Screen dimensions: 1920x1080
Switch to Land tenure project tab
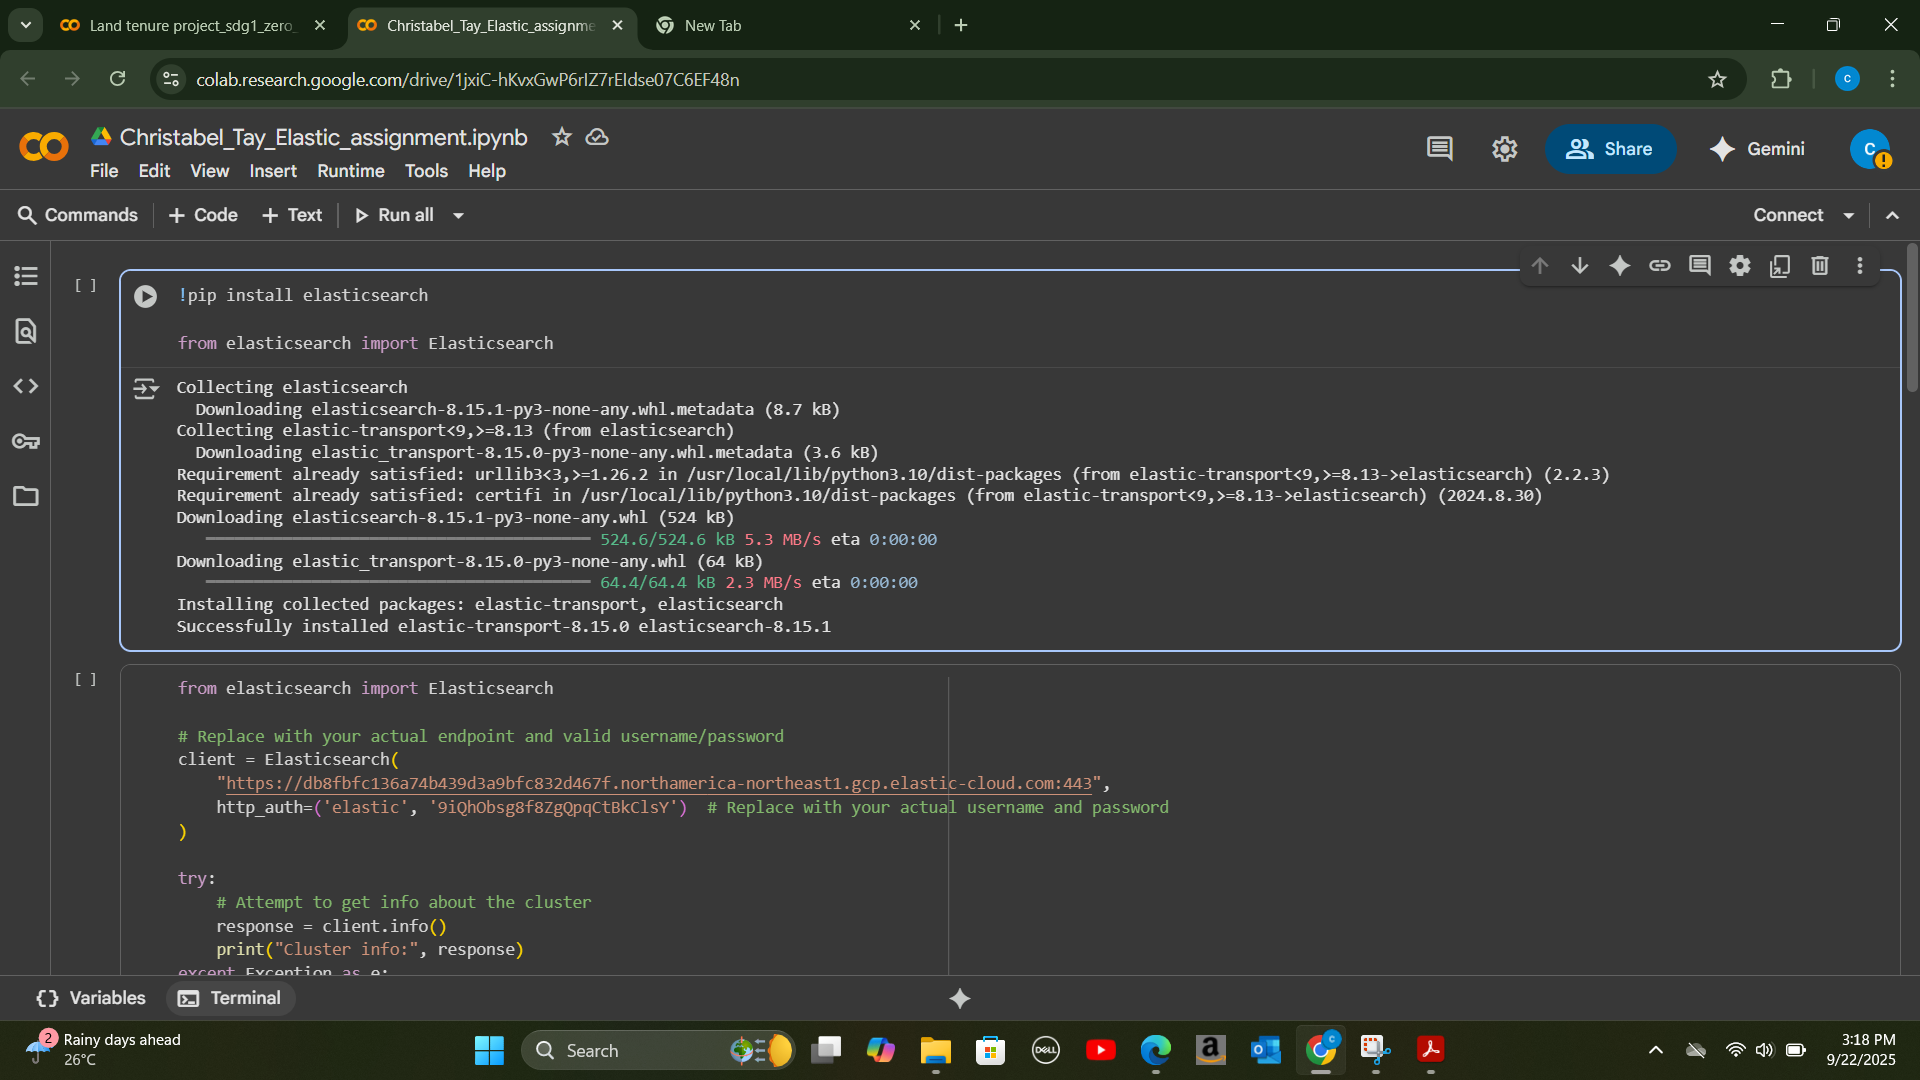point(190,25)
